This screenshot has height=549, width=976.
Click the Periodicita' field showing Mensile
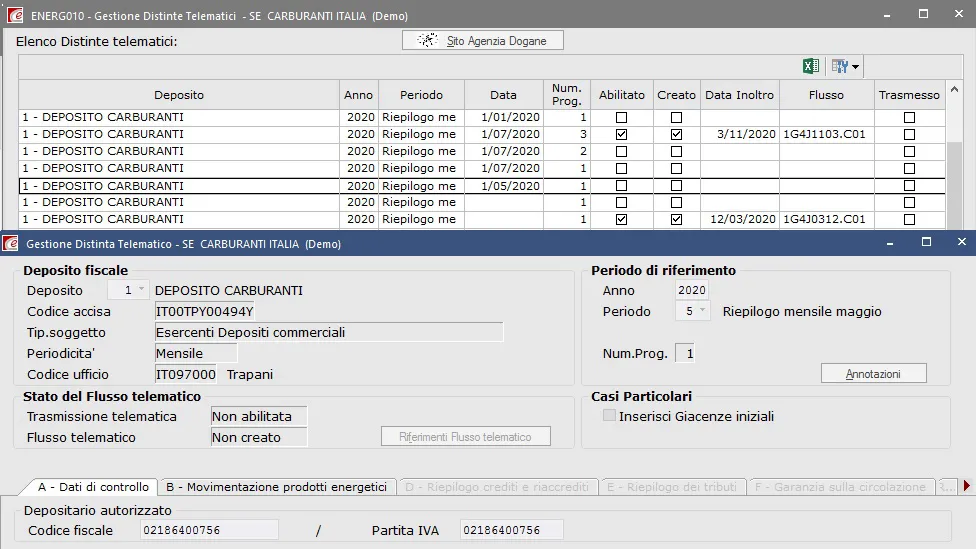coord(195,354)
